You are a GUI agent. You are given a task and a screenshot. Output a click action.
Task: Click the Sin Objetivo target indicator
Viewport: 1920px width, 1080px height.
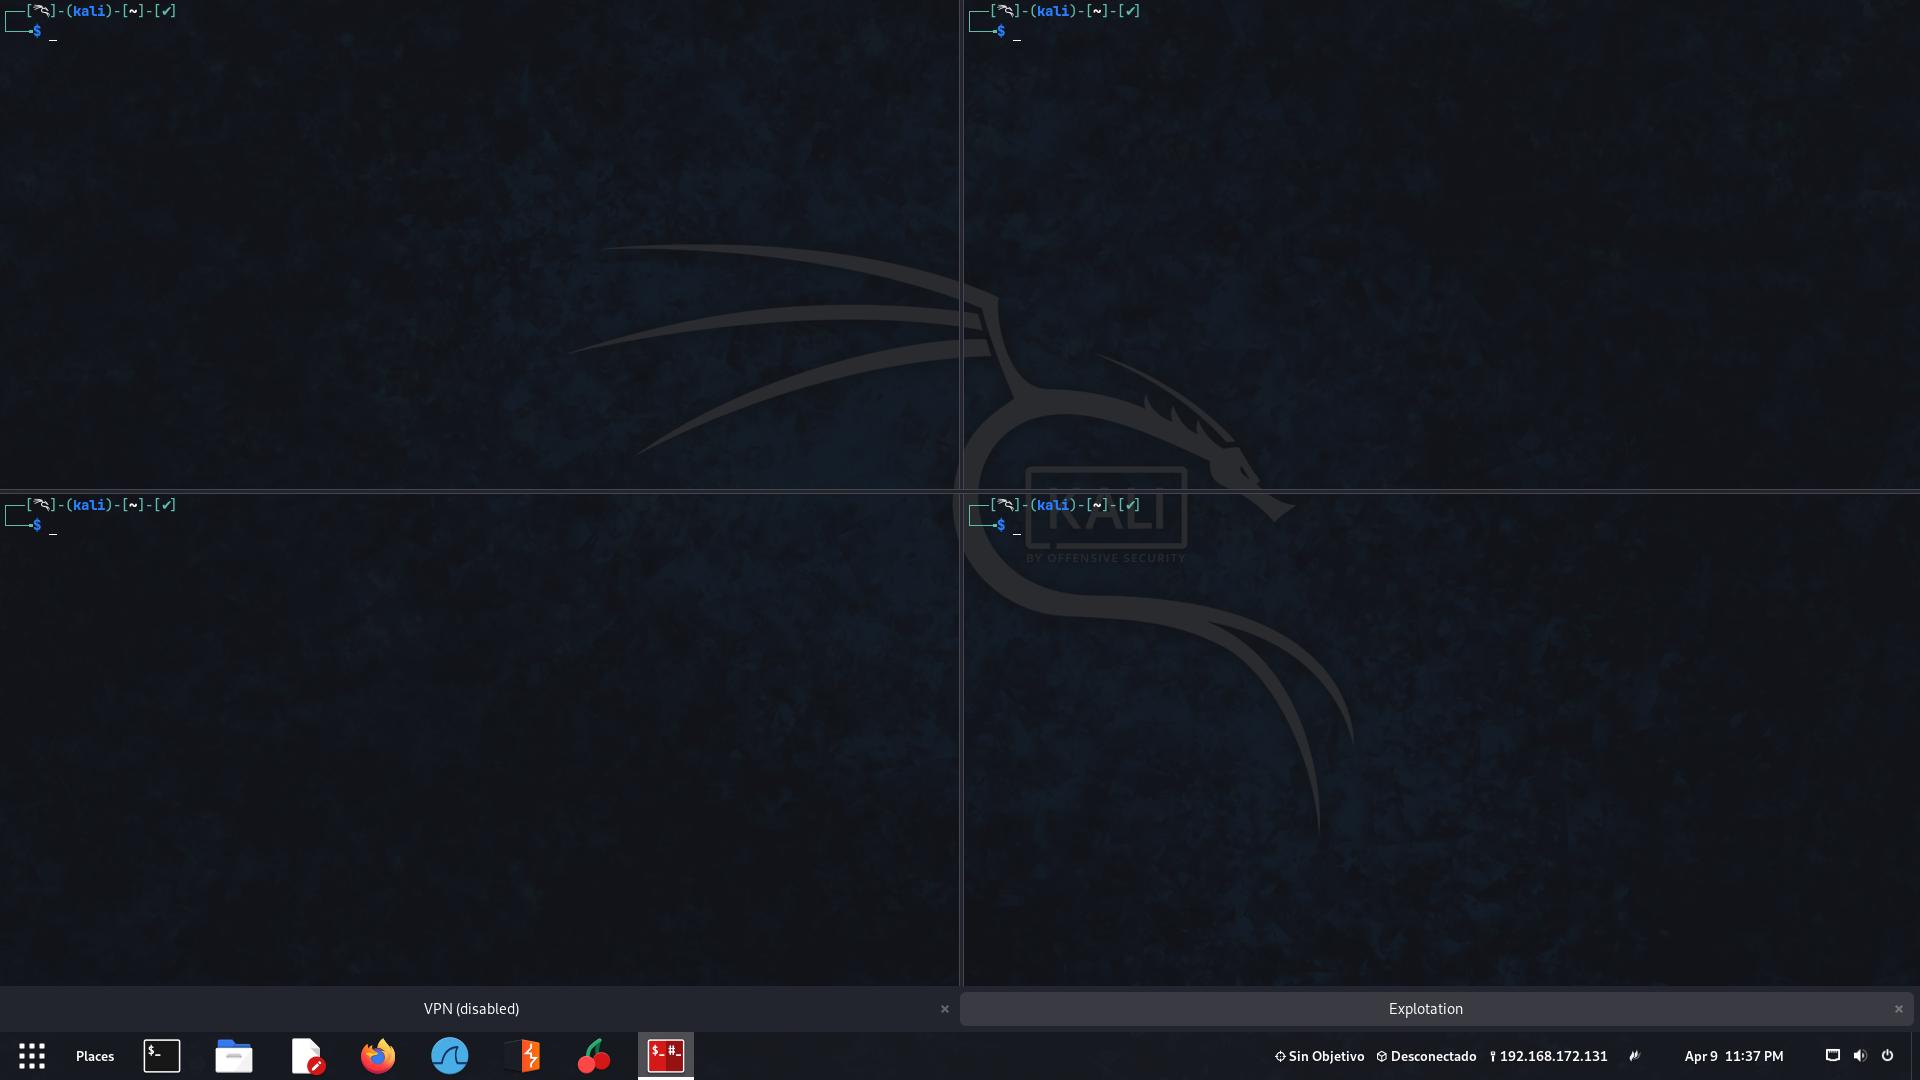[1319, 1056]
